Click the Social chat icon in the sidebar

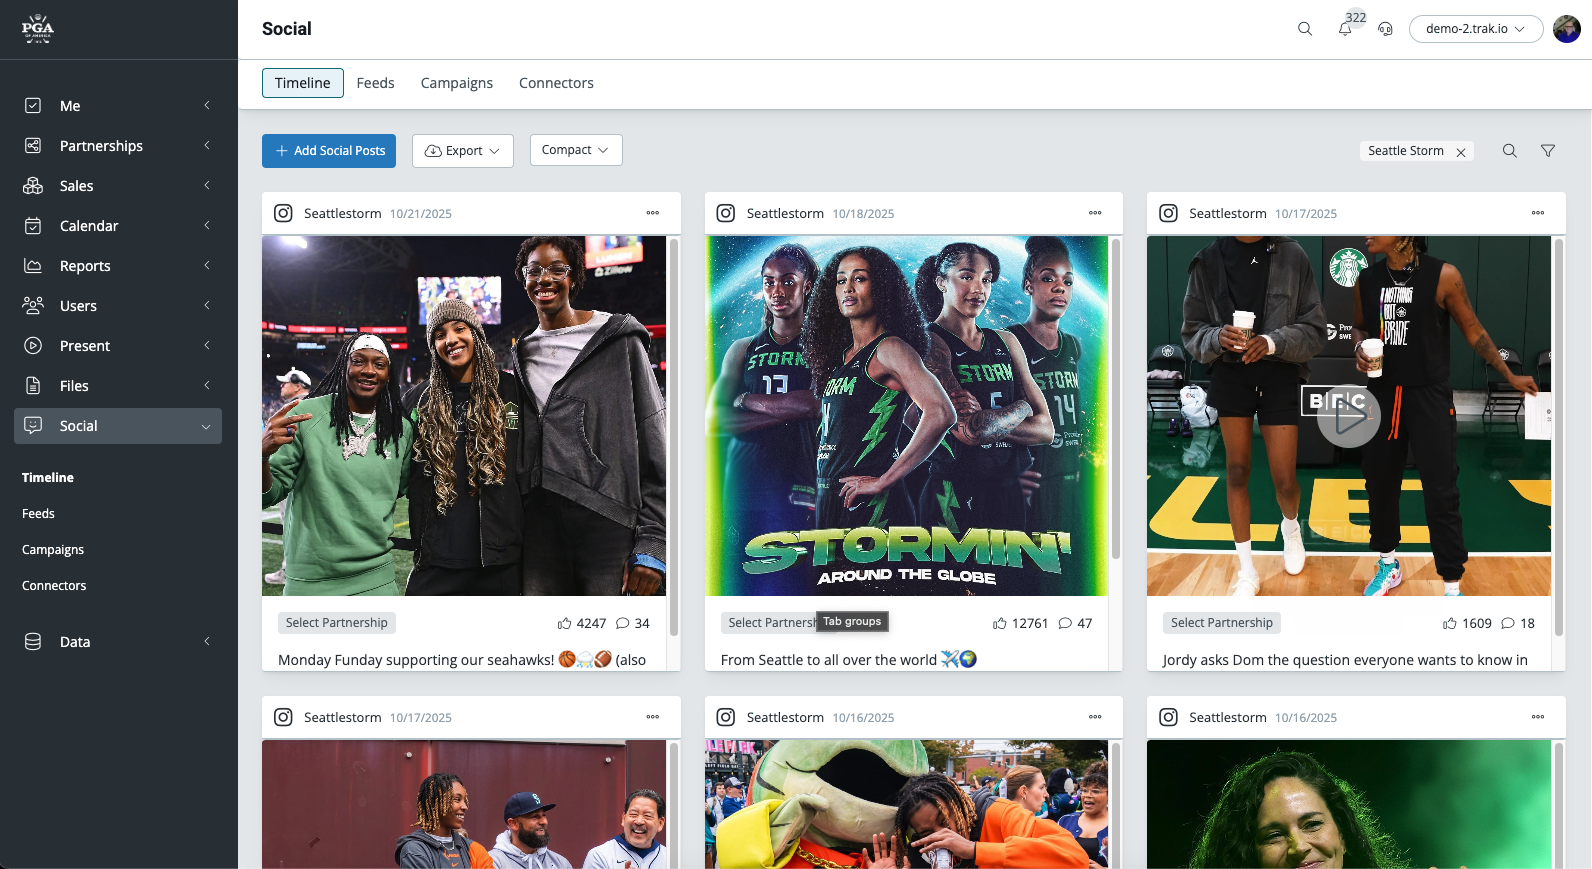33,426
